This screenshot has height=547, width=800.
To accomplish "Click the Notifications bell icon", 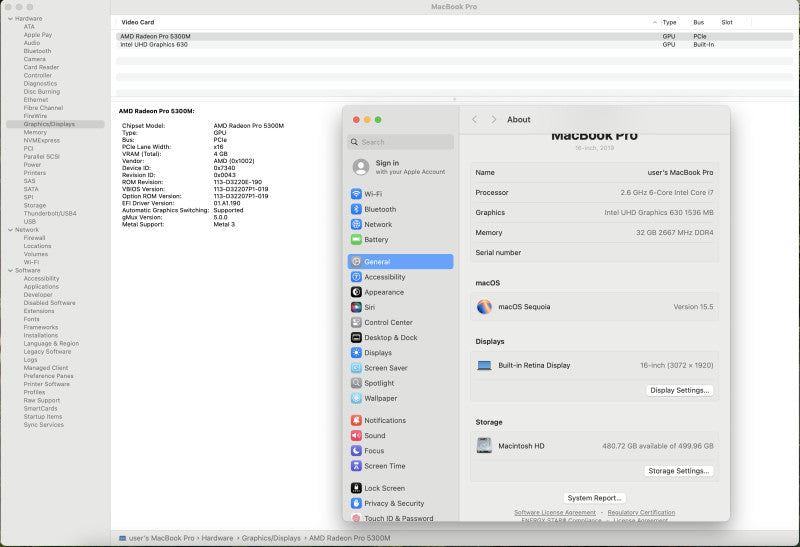I will [356, 420].
